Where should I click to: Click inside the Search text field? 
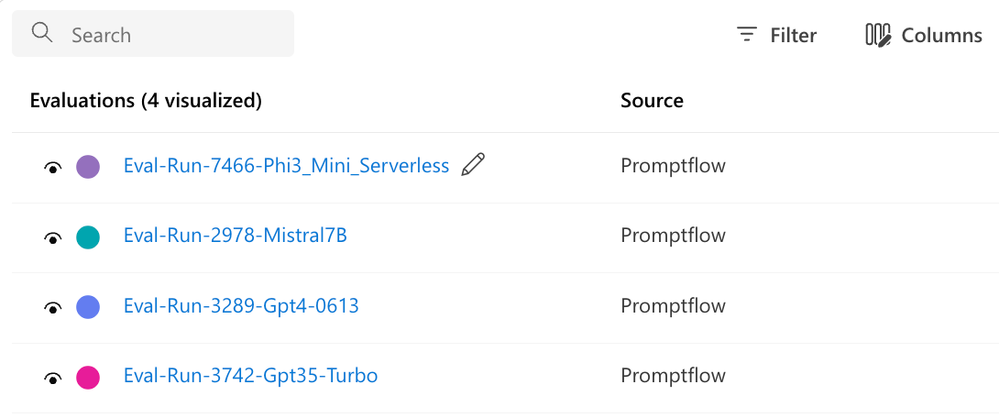pos(170,35)
